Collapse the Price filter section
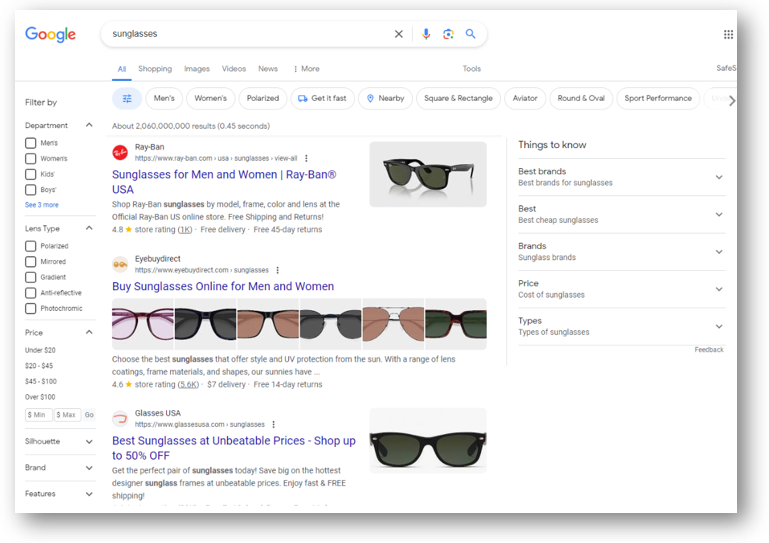 (x=89, y=332)
